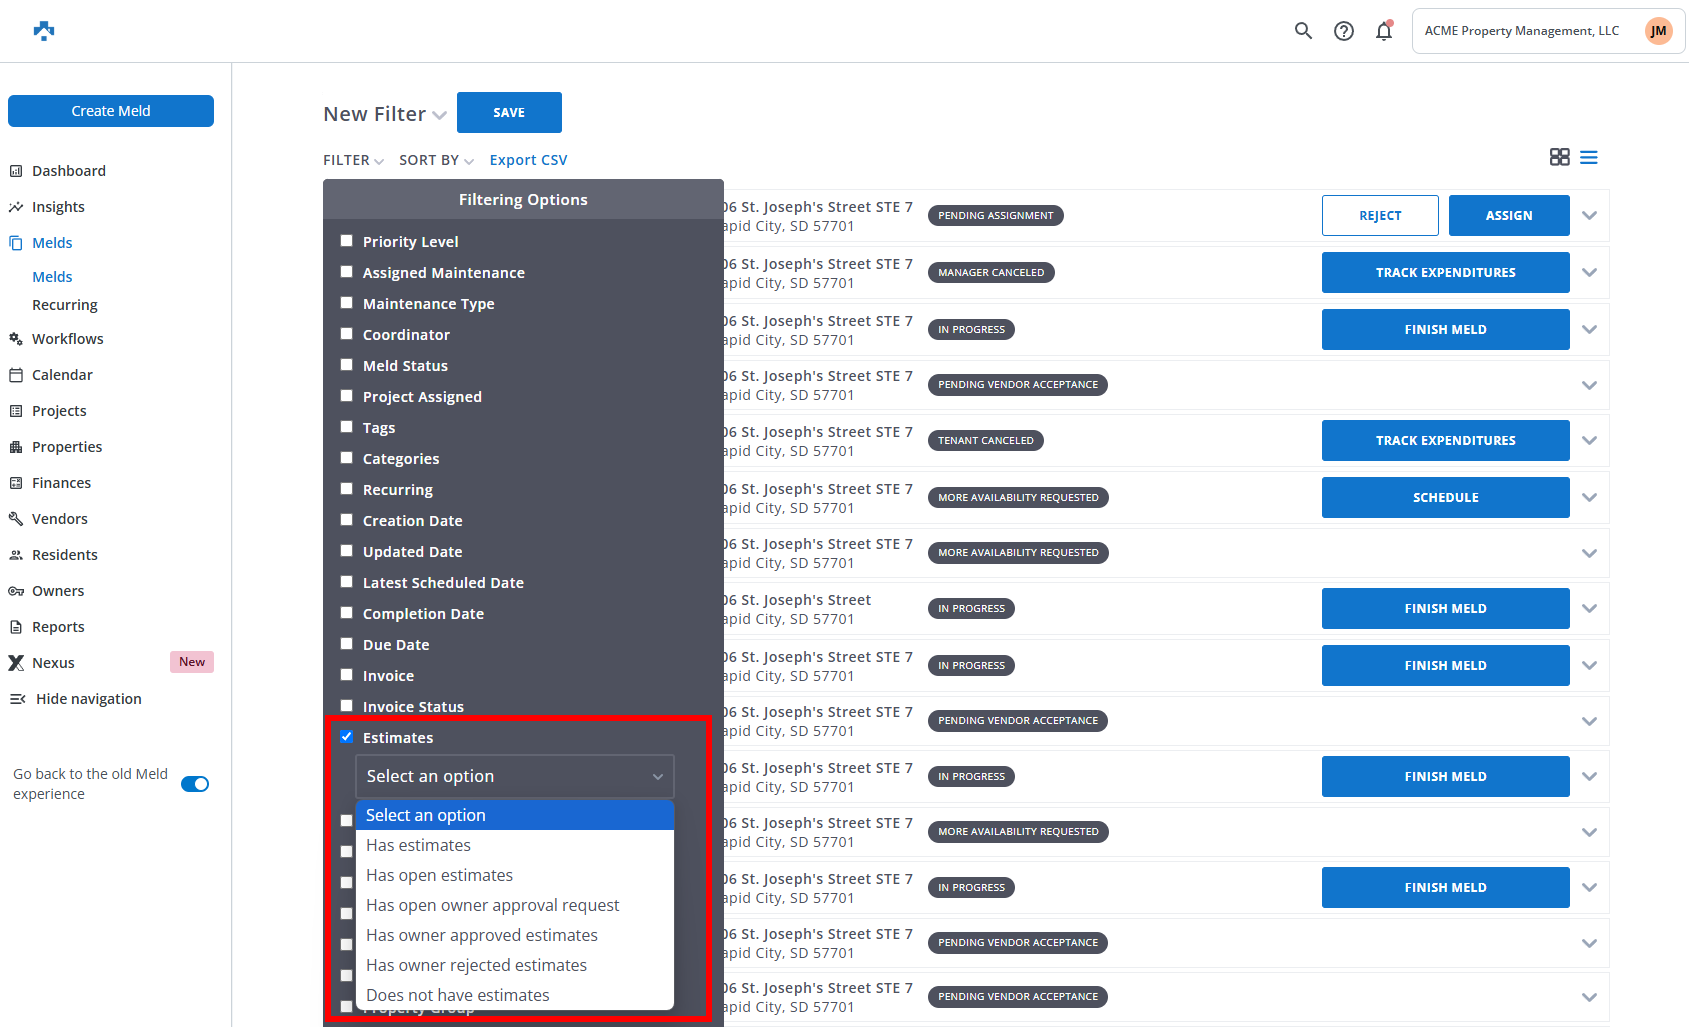Disable the Go back to old Meld experience toggle

195,784
